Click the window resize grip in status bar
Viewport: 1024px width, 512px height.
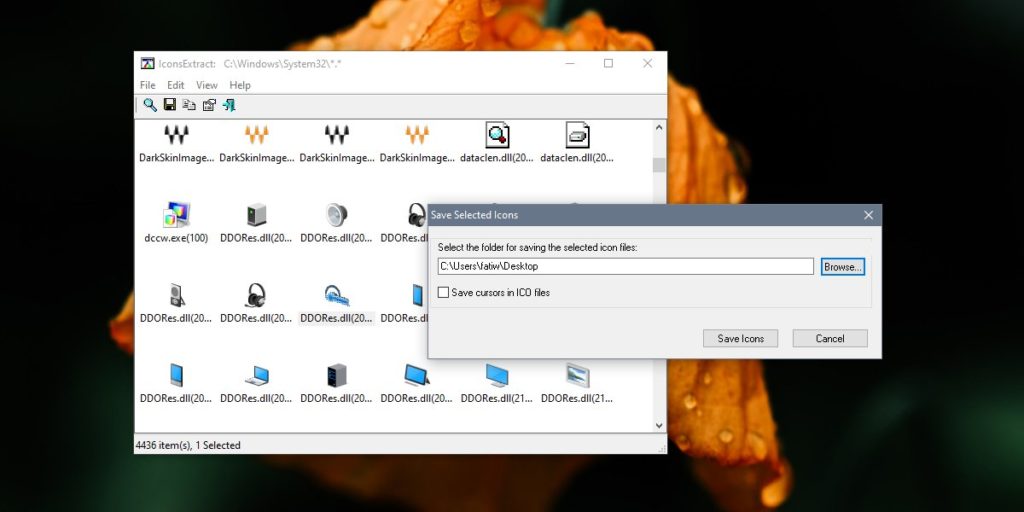(662, 449)
